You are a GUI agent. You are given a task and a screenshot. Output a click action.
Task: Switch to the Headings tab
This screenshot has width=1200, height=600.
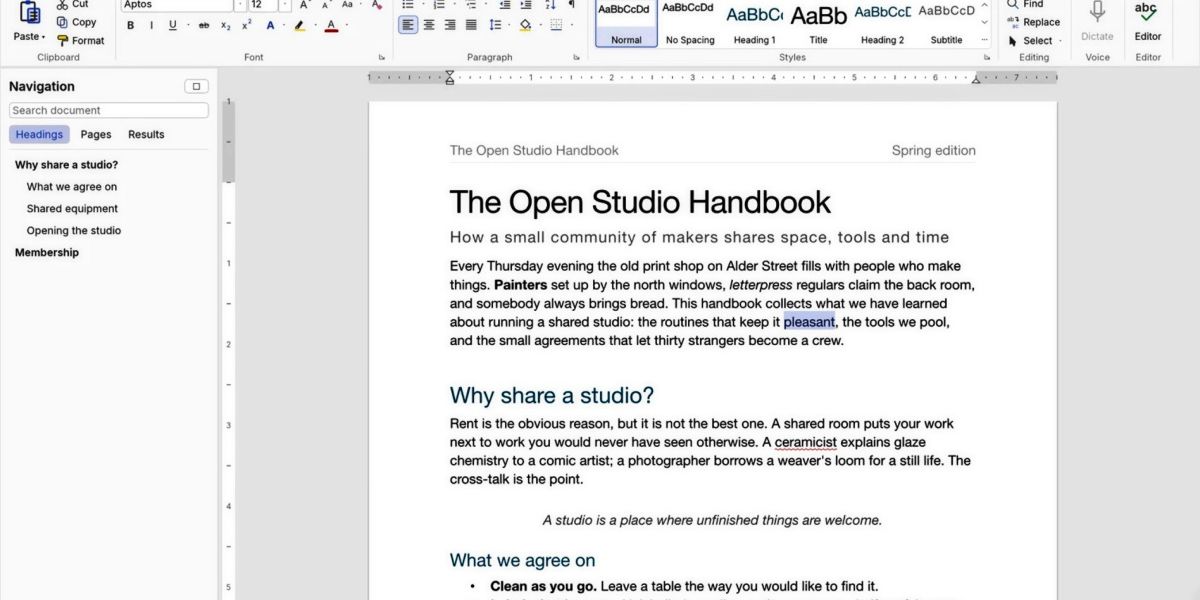click(39, 134)
